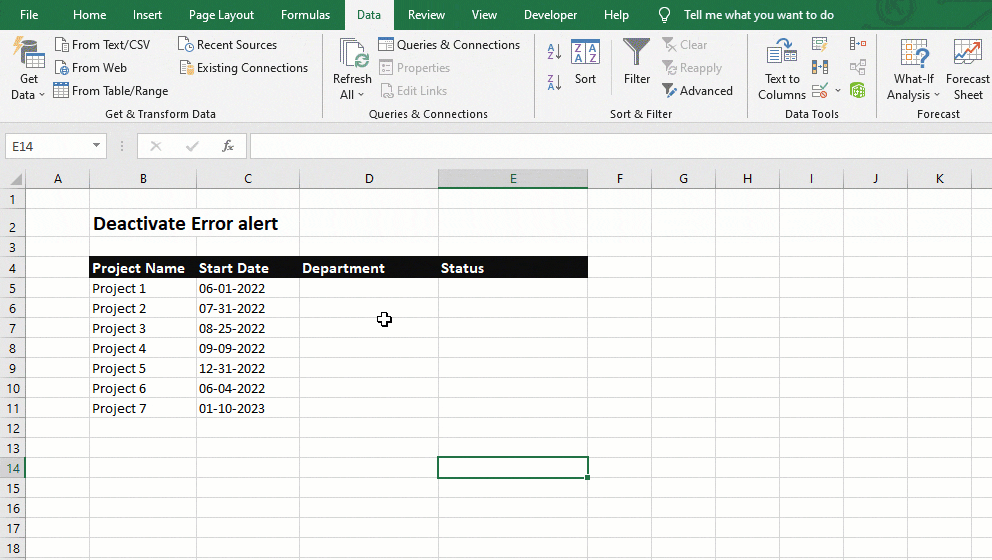The image size is (992, 560).
Task: Click the greyed Properties button
Action: (x=415, y=68)
